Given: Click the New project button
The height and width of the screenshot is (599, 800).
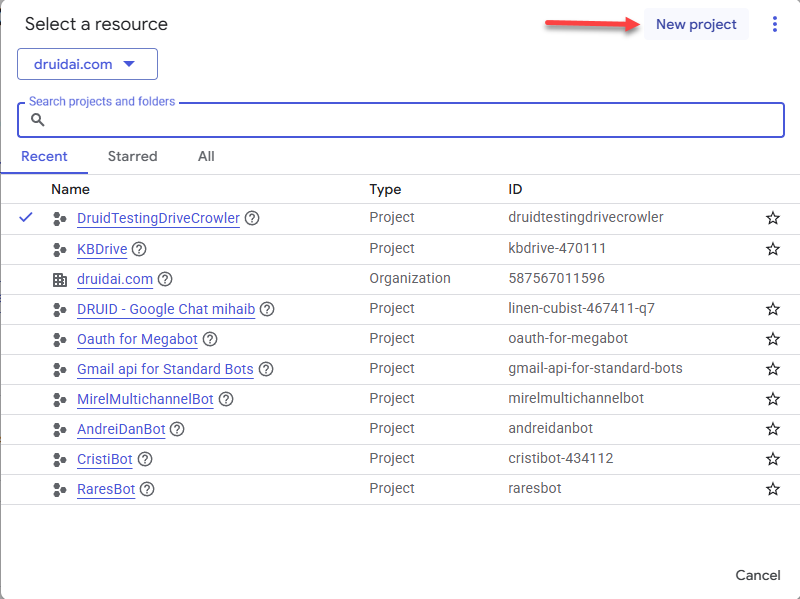Looking at the screenshot, I should click(696, 24).
